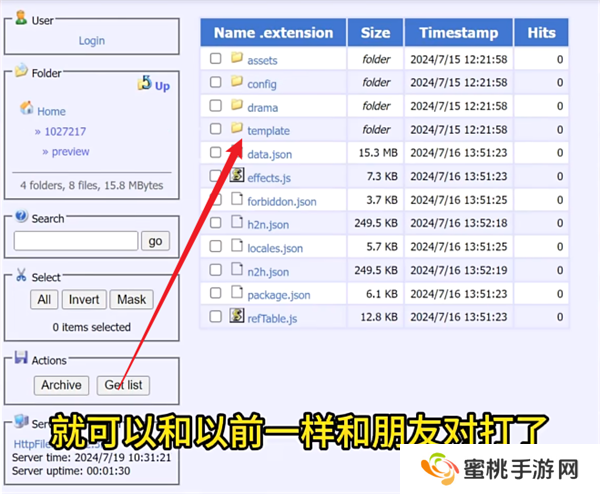Sort by the Name .extension column header
The width and height of the screenshot is (600, 494).
point(273,32)
